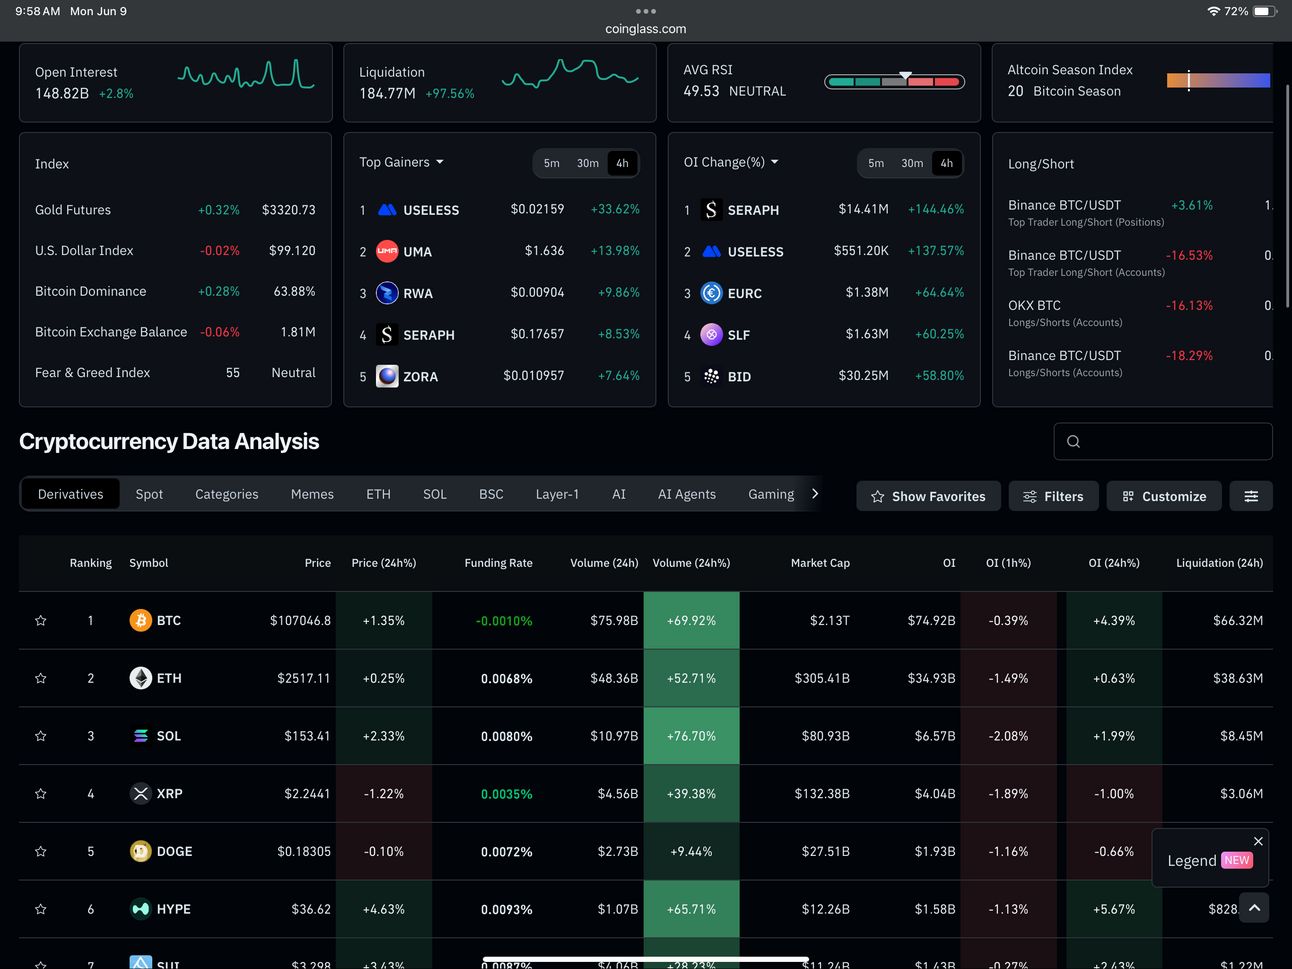Tap the battery indicator in status bar
This screenshot has width=1292, height=969.
[1264, 11]
